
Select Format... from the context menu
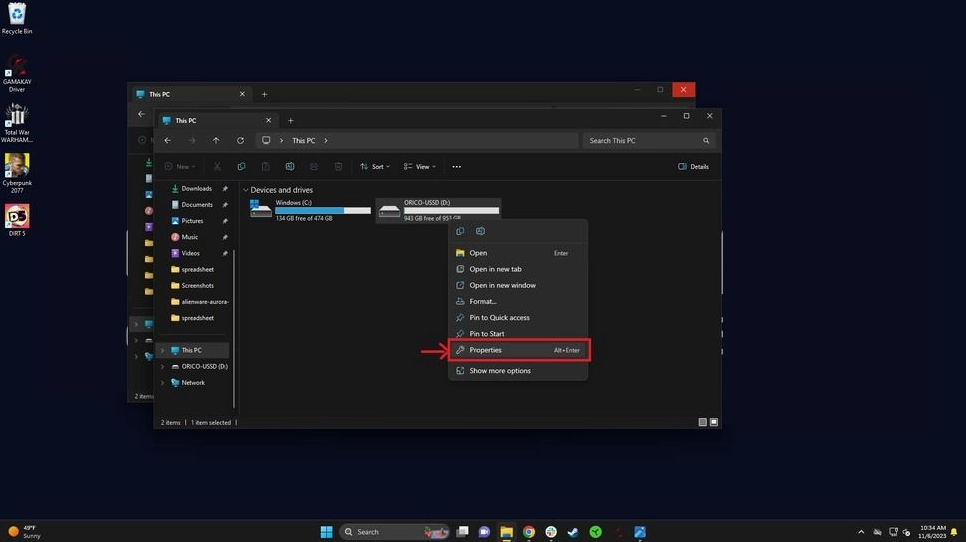coord(483,301)
